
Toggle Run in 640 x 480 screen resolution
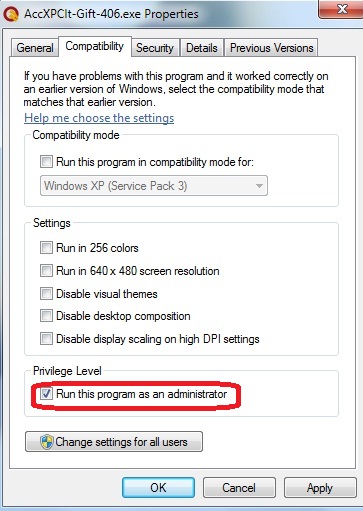[46, 270]
